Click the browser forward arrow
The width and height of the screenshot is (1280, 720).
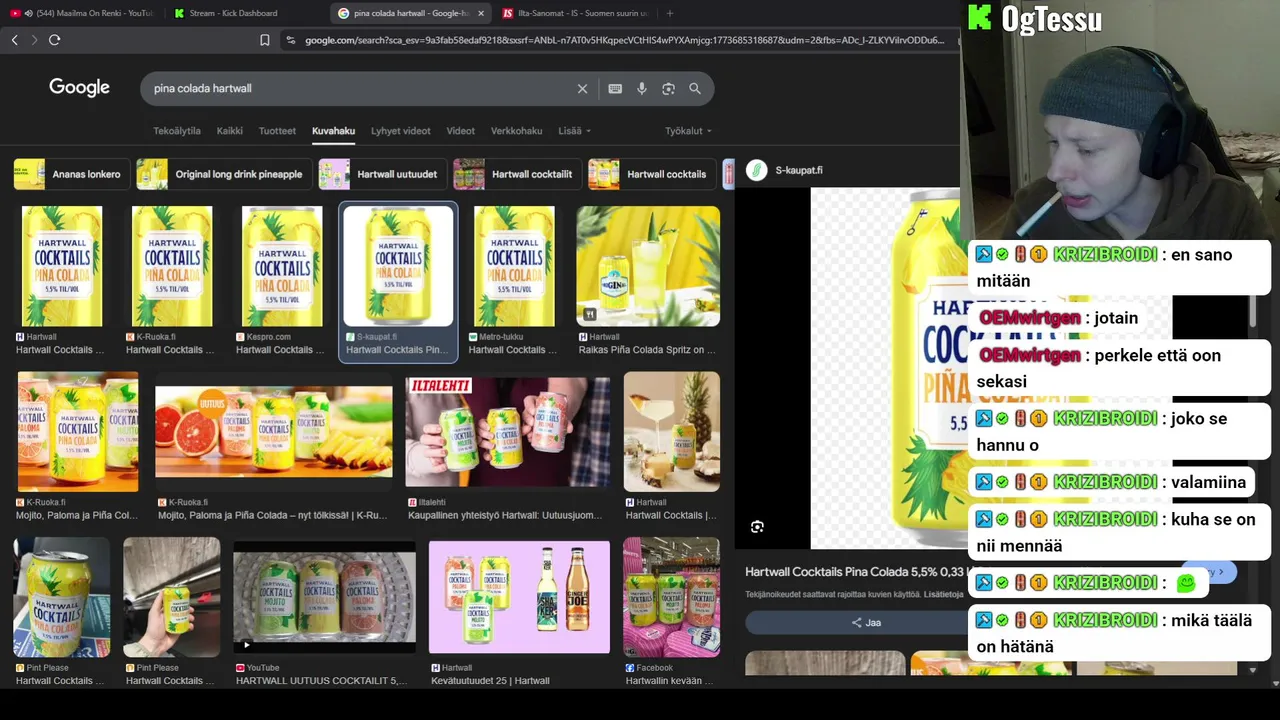(34, 40)
